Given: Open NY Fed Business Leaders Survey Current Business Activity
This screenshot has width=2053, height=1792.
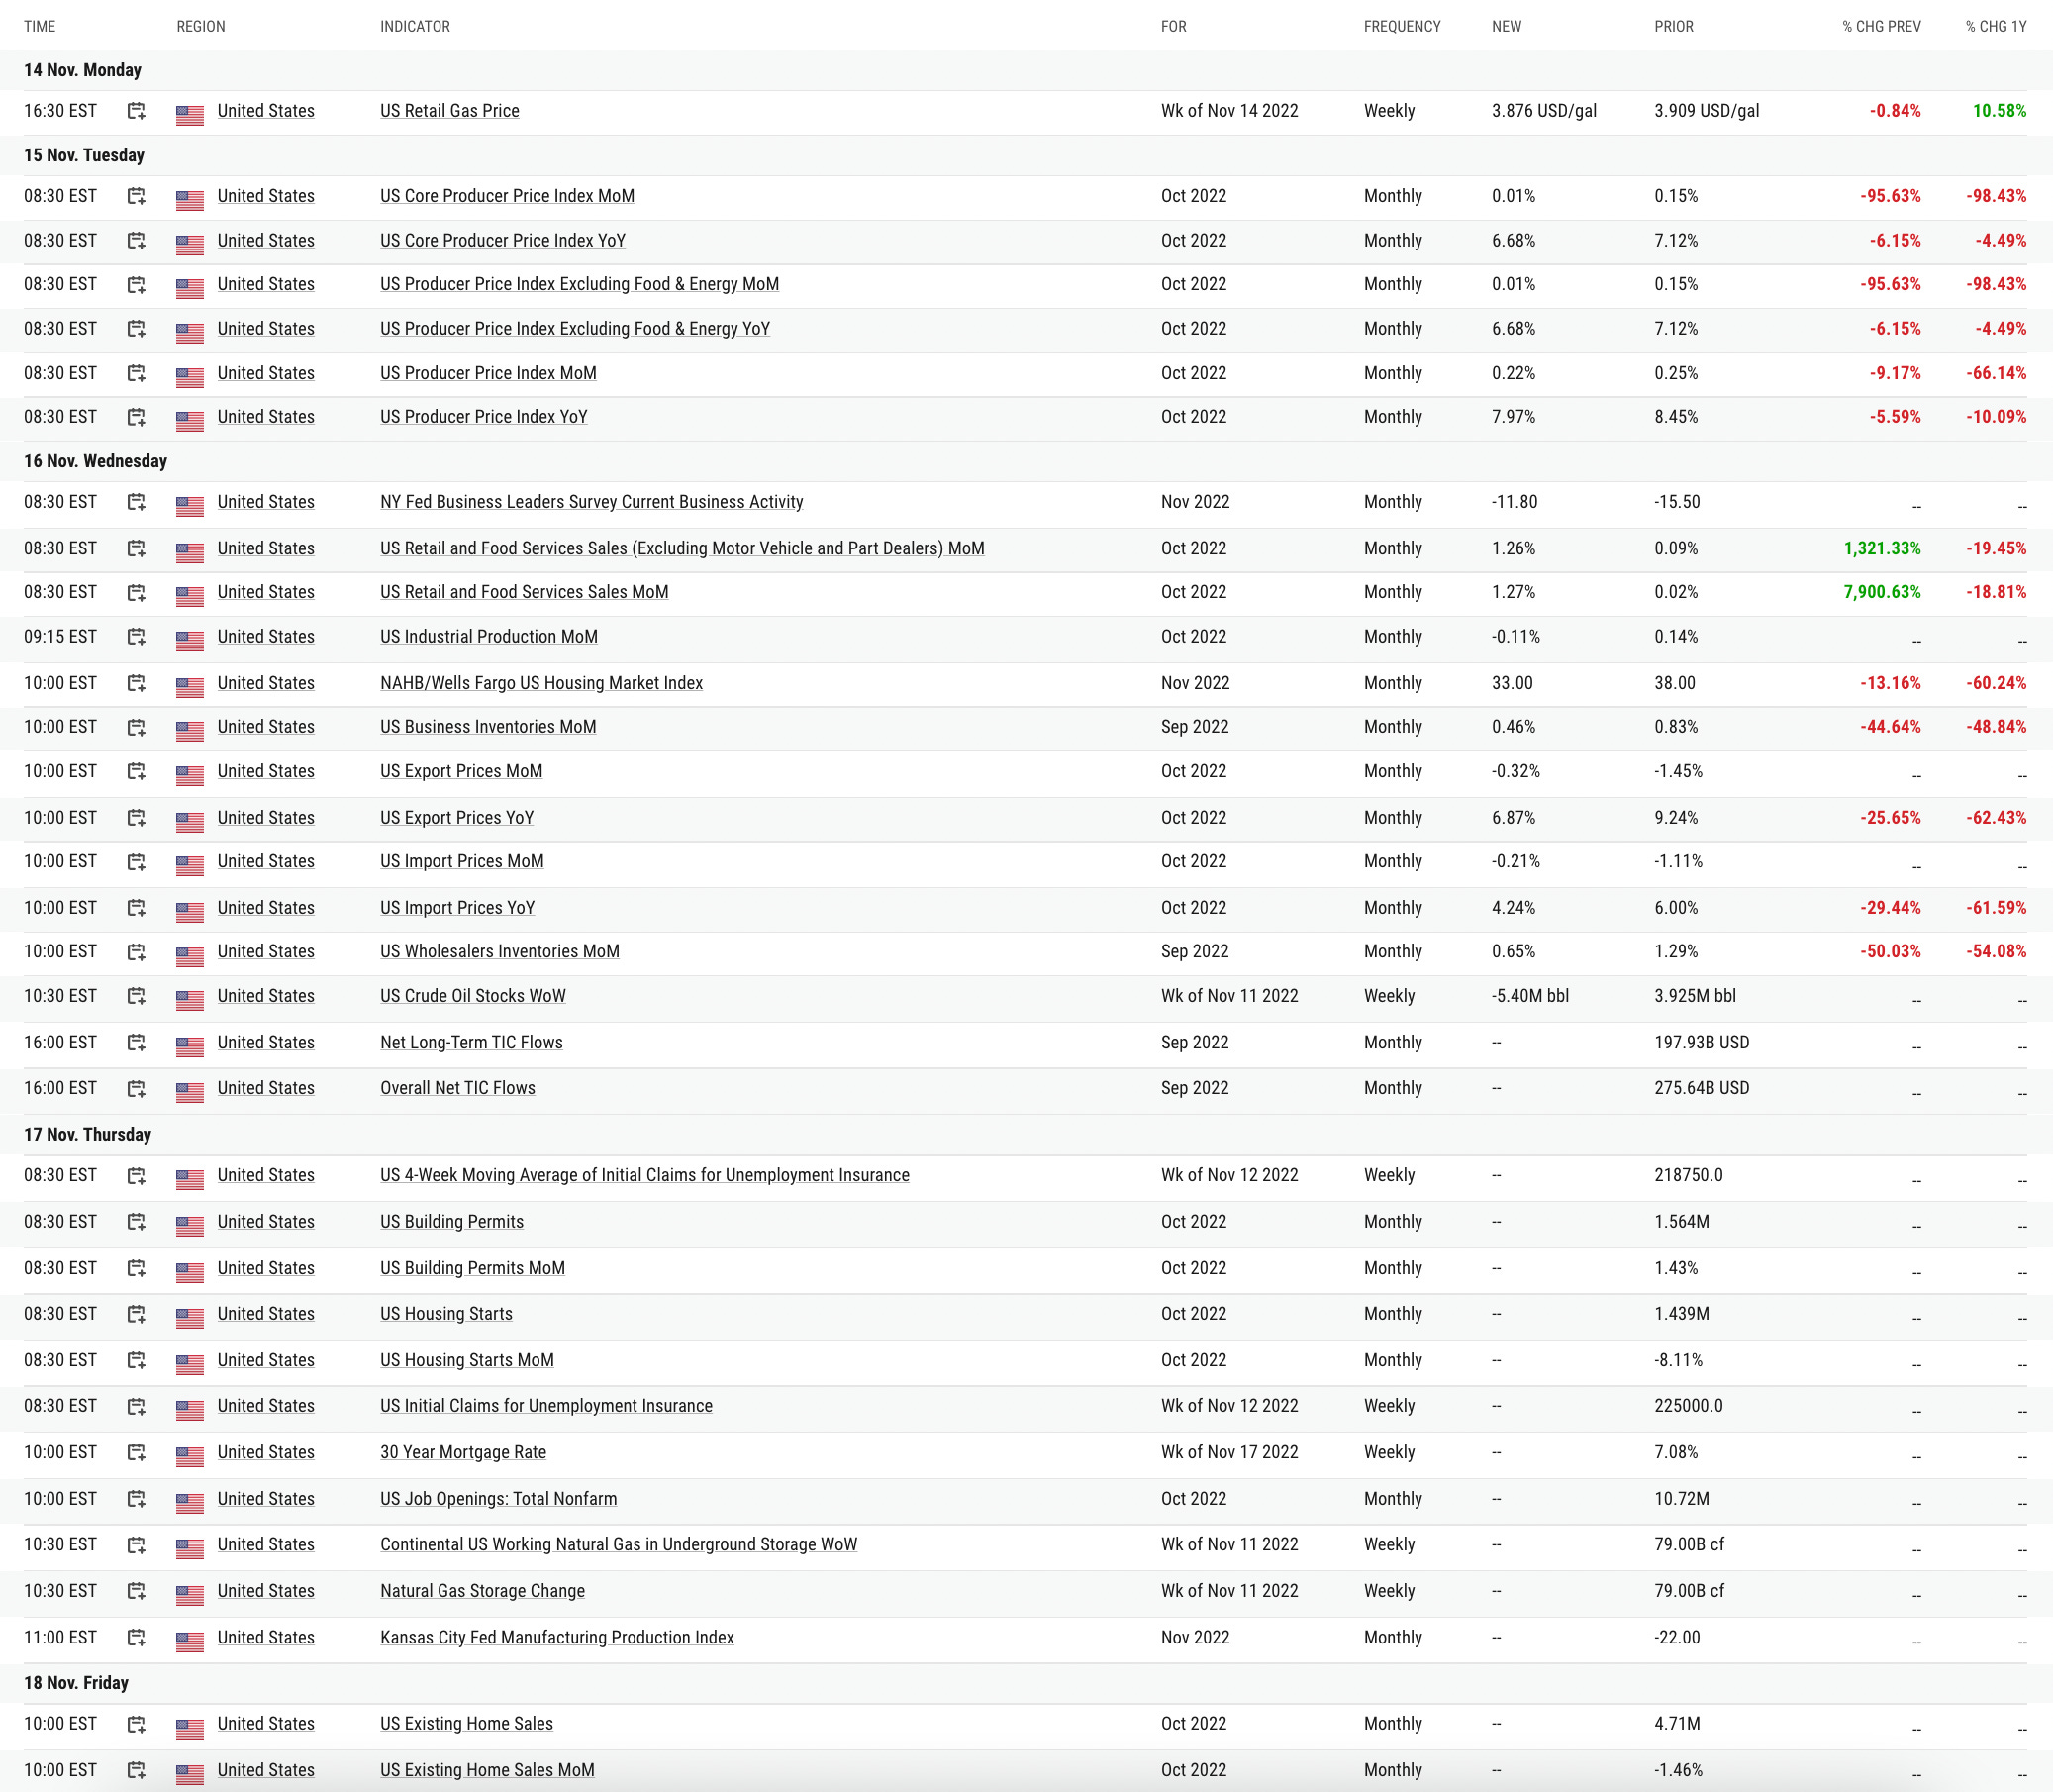Looking at the screenshot, I should 592,502.
